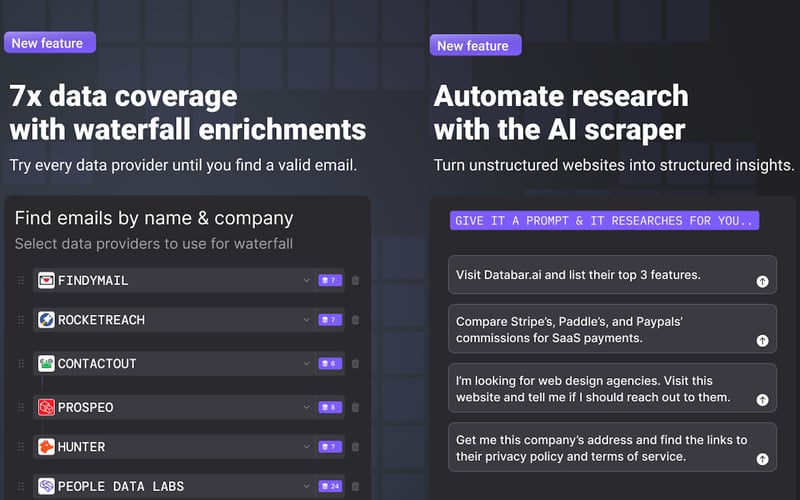
Task: Click 'Select data providers to use' text
Action: coord(154,244)
